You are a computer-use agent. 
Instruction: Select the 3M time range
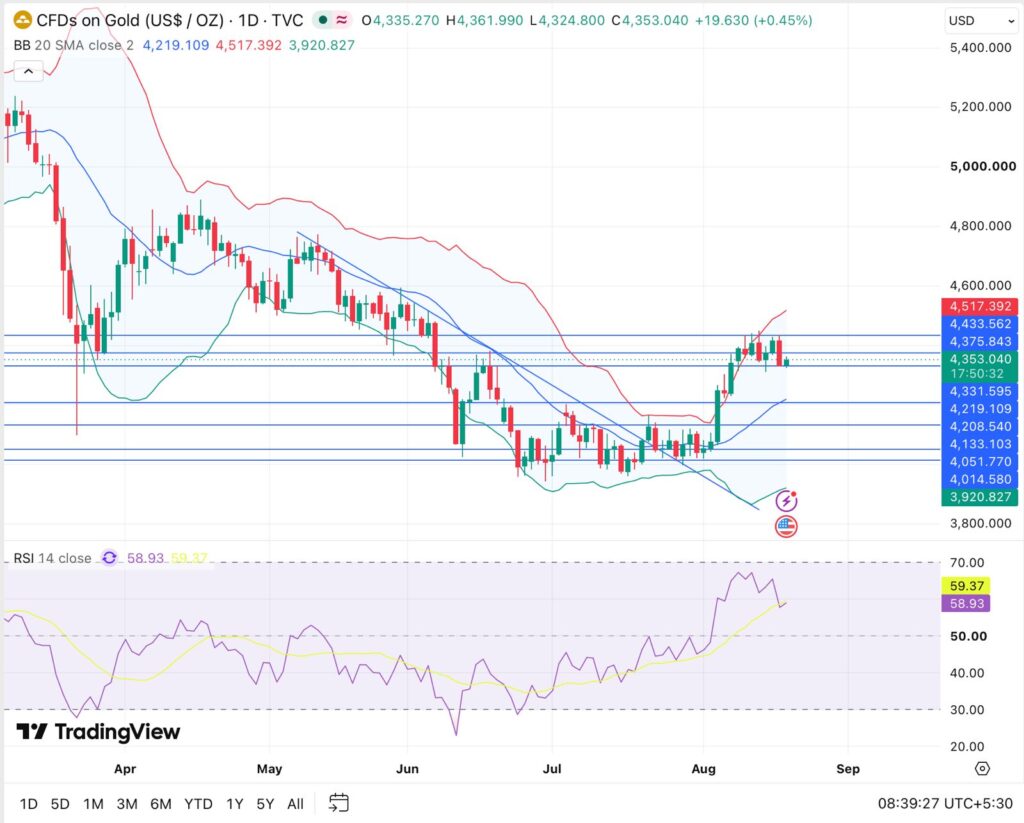click(127, 803)
